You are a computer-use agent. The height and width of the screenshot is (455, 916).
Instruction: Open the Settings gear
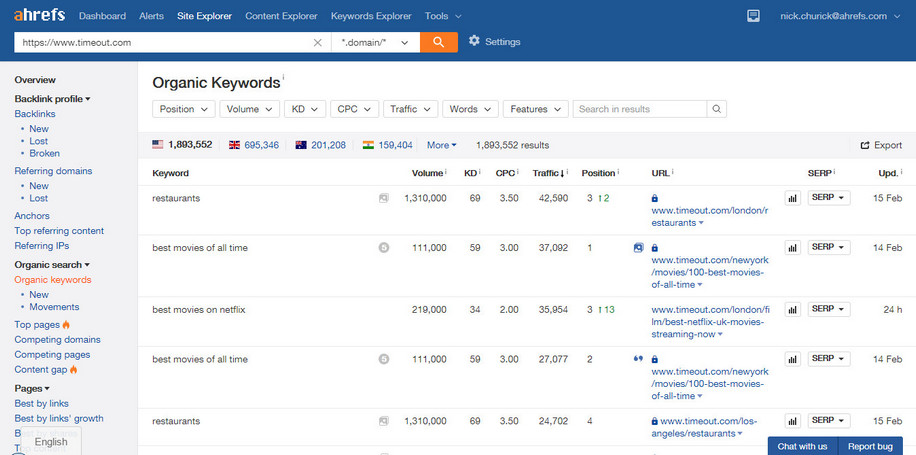pyautogui.click(x=474, y=41)
